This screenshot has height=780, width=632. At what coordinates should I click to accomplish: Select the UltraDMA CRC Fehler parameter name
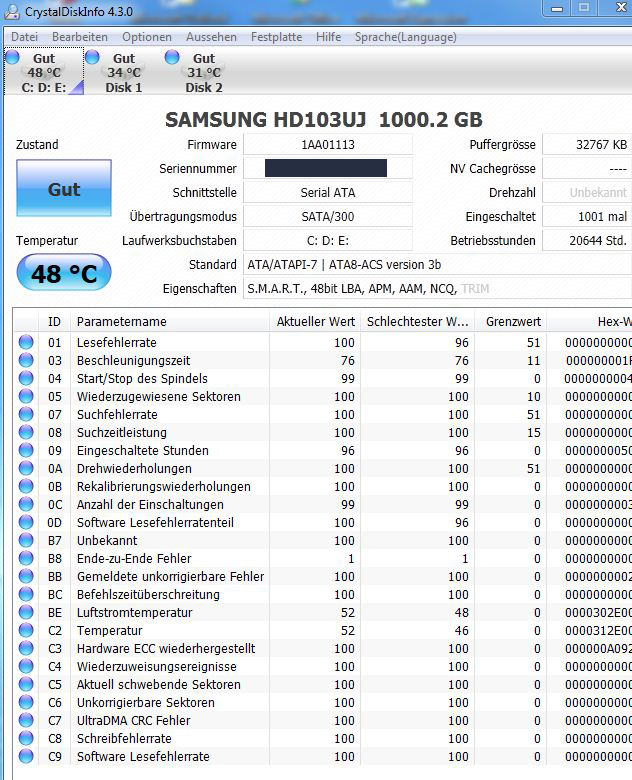pyautogui.click(x=133, y=720)
